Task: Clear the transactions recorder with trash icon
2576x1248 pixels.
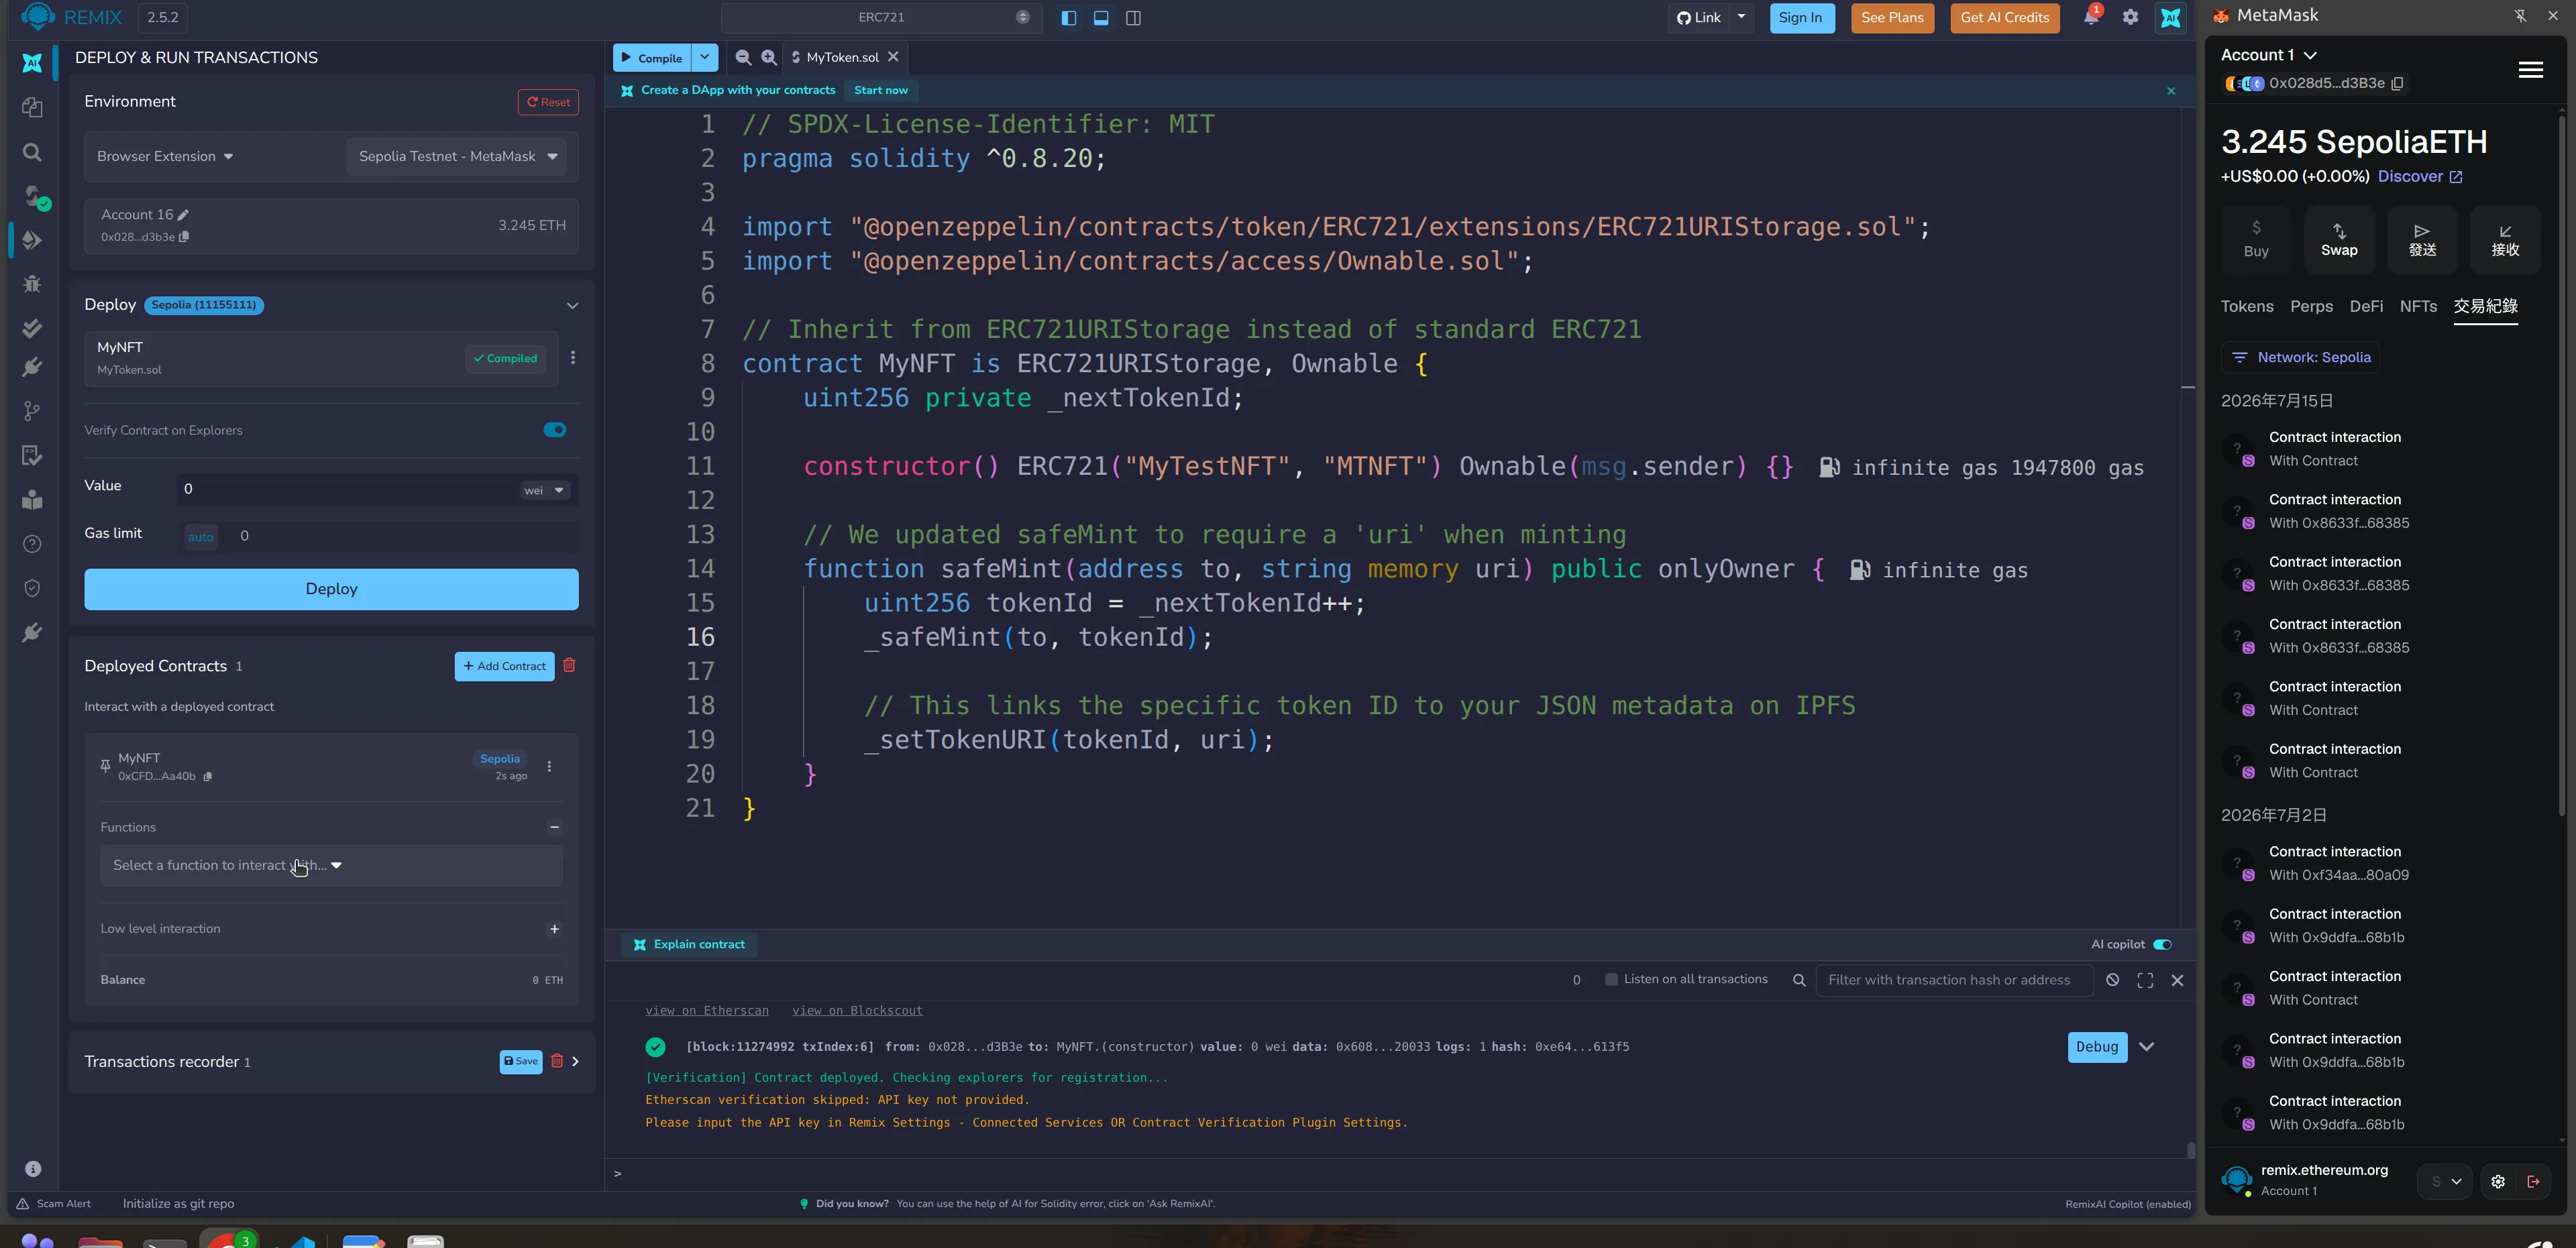Action: click(557, 1061)
